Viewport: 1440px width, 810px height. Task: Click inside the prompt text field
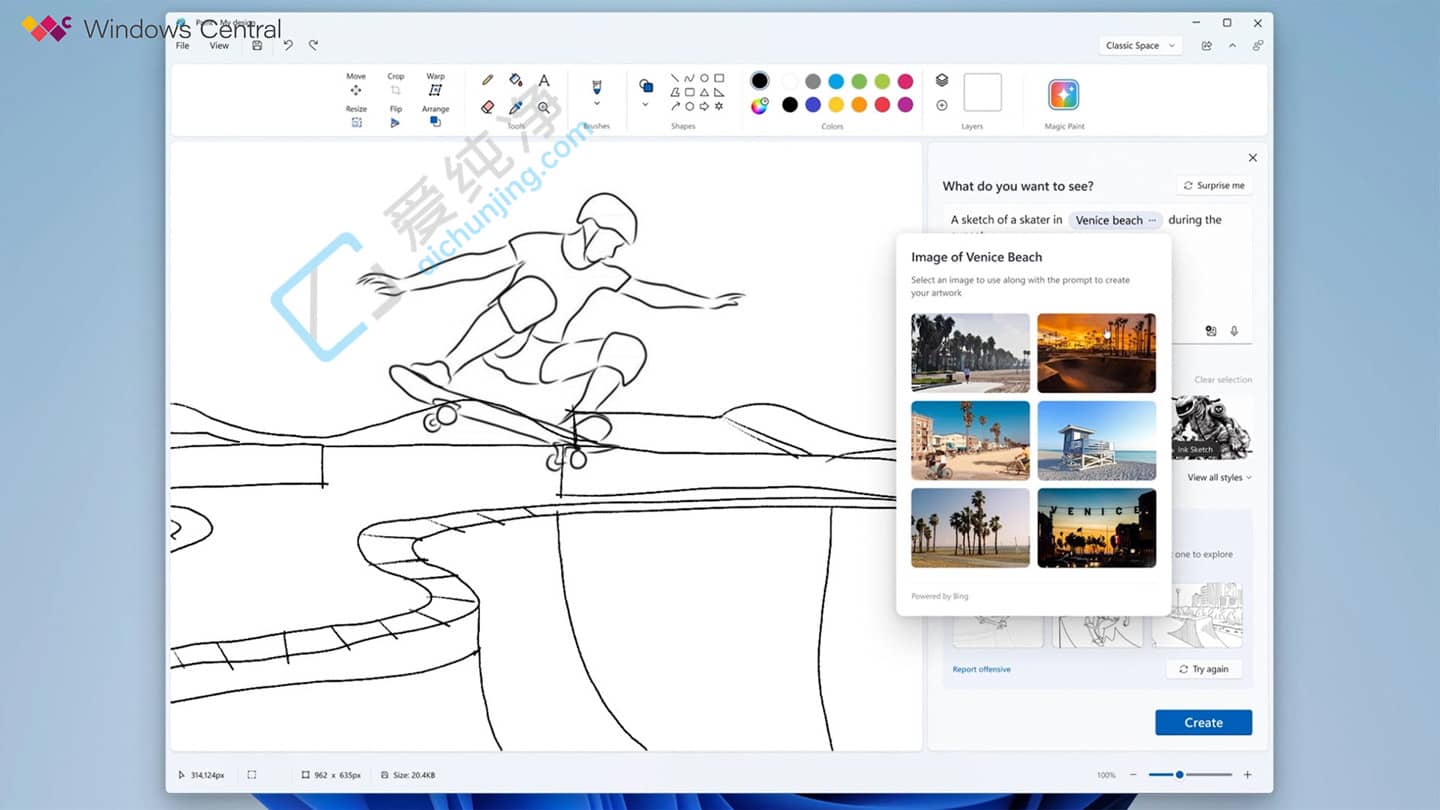tap(1097, 275)
